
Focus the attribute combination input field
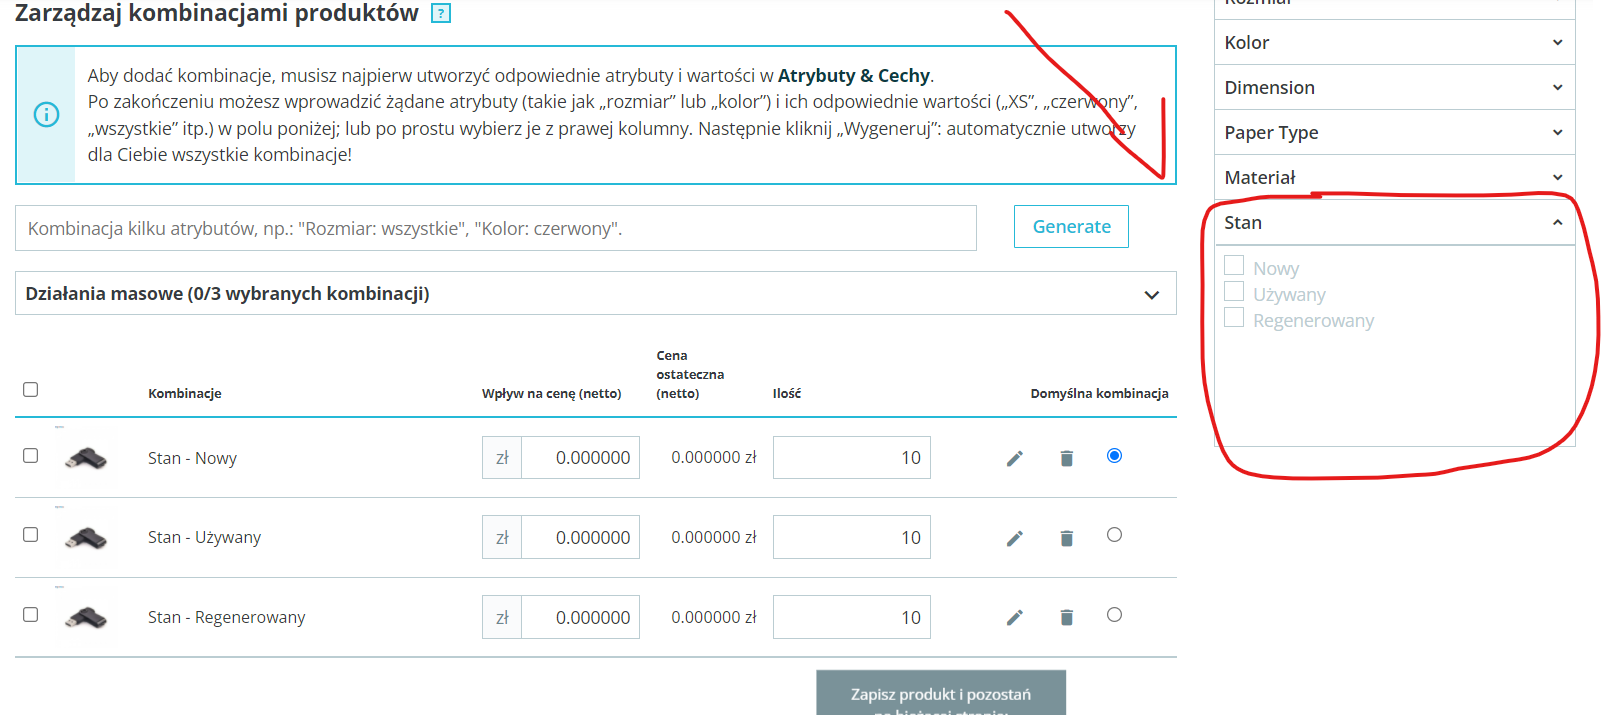[x=496, y=228]
